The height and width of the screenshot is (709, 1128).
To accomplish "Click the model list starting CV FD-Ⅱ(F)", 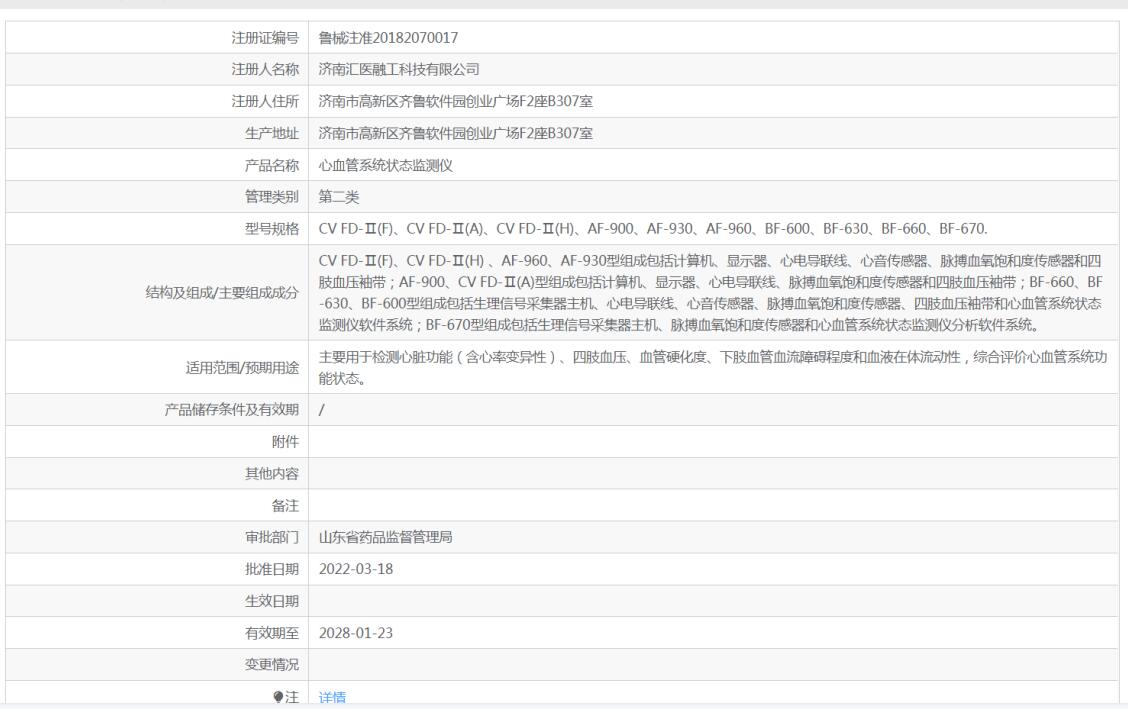I will (653, 229).
